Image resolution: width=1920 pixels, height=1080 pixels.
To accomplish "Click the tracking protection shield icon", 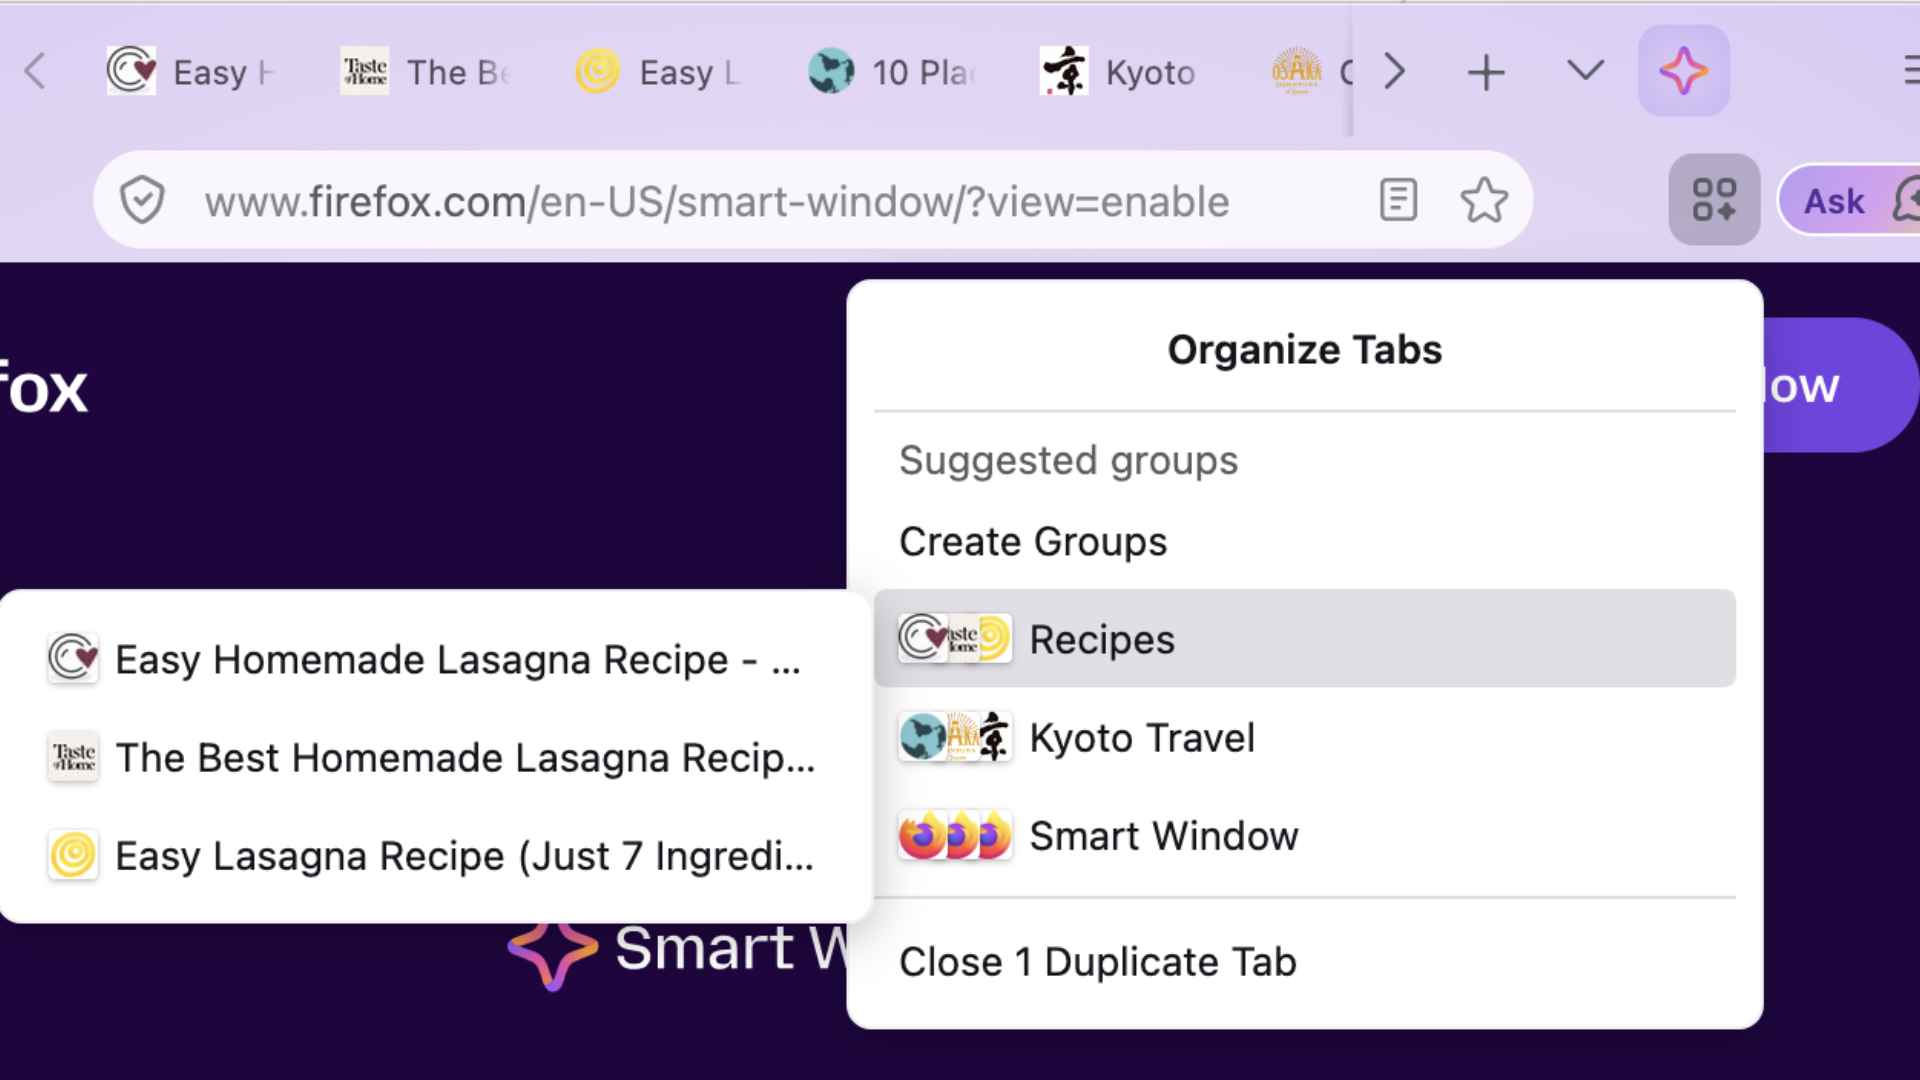I will click(142, 201).
